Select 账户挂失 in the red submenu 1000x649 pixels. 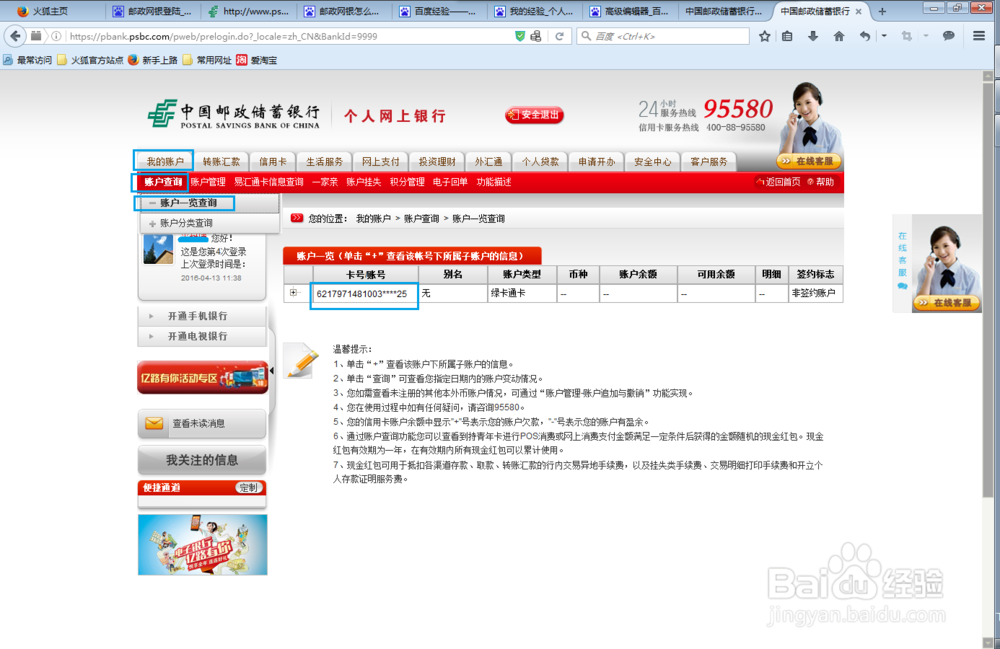click(364, 182)
